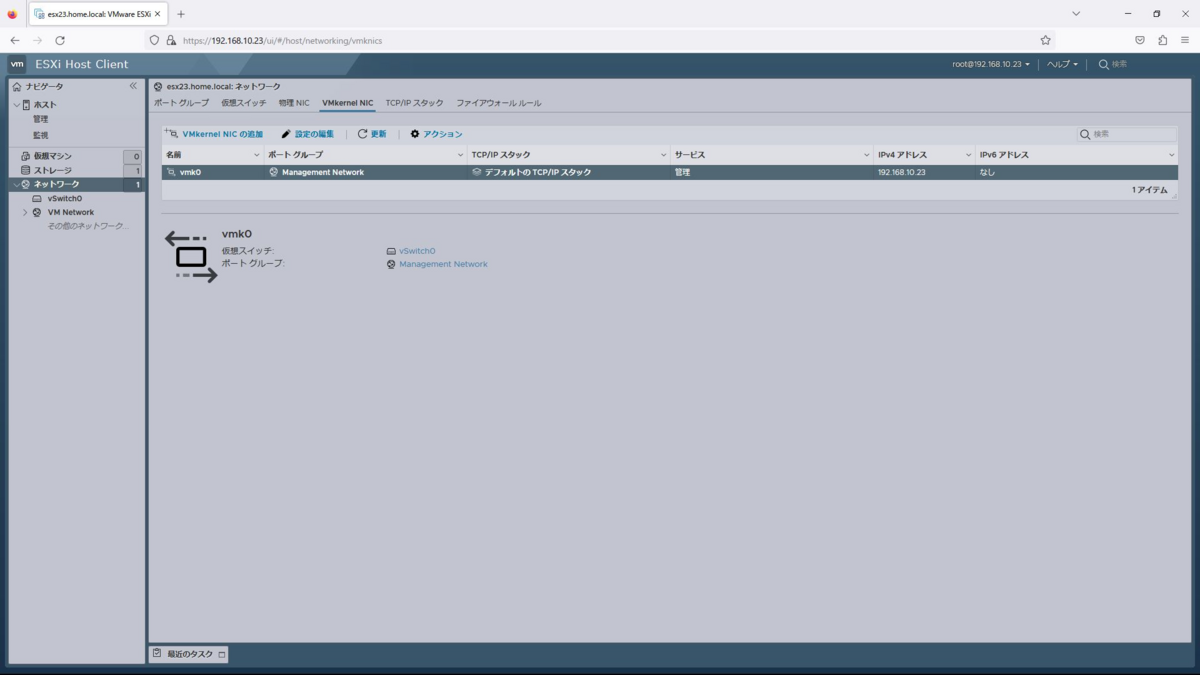Open the vSwitch0 link in details
This screenshot has width=1200, height=675.
pyautogui.click(x=417, y=251)
